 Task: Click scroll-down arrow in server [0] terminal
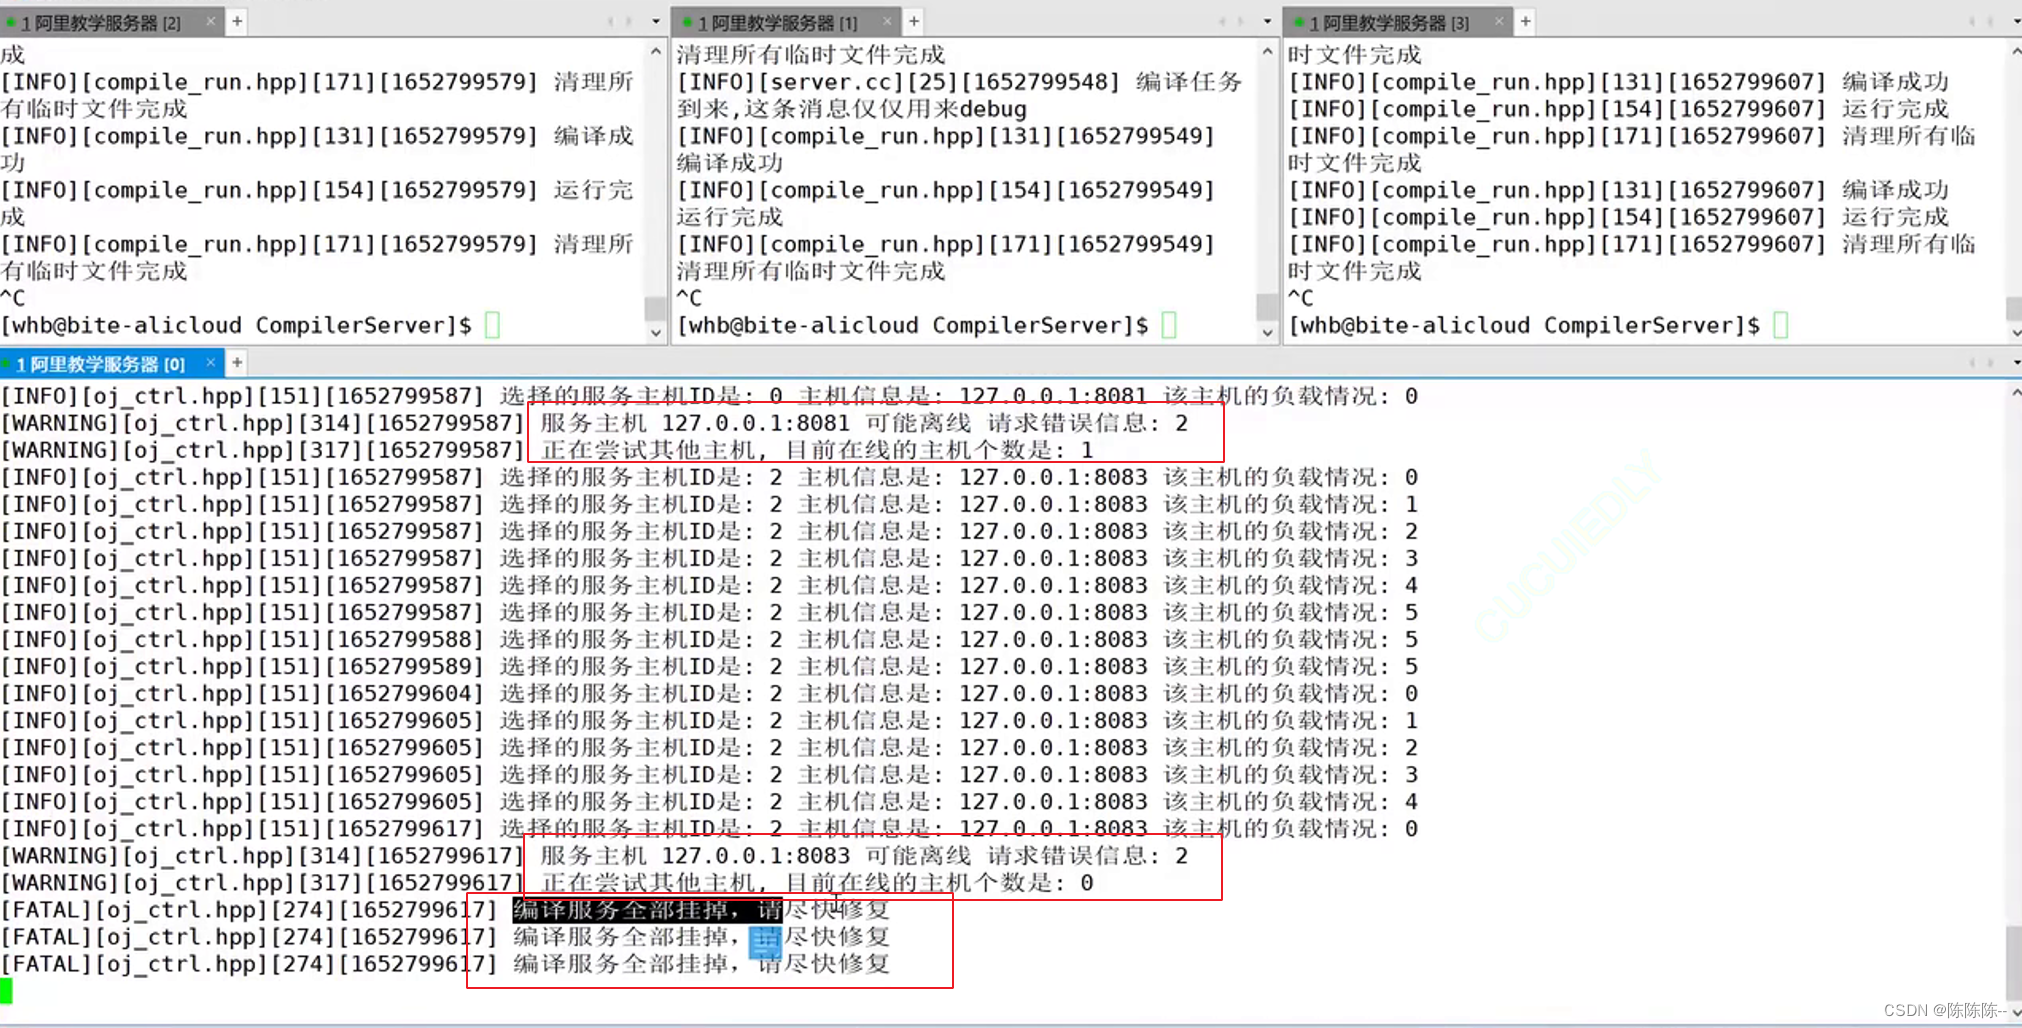tap(2015, 1012)
